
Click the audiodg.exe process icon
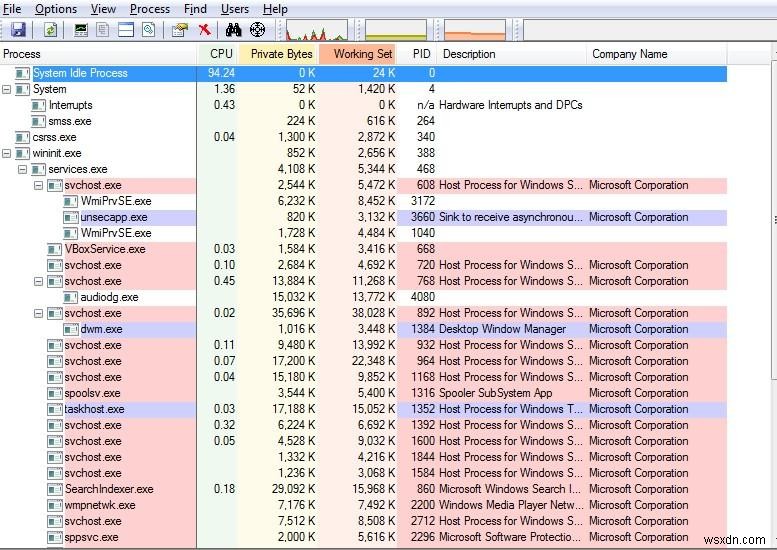[x=71, y=297]
